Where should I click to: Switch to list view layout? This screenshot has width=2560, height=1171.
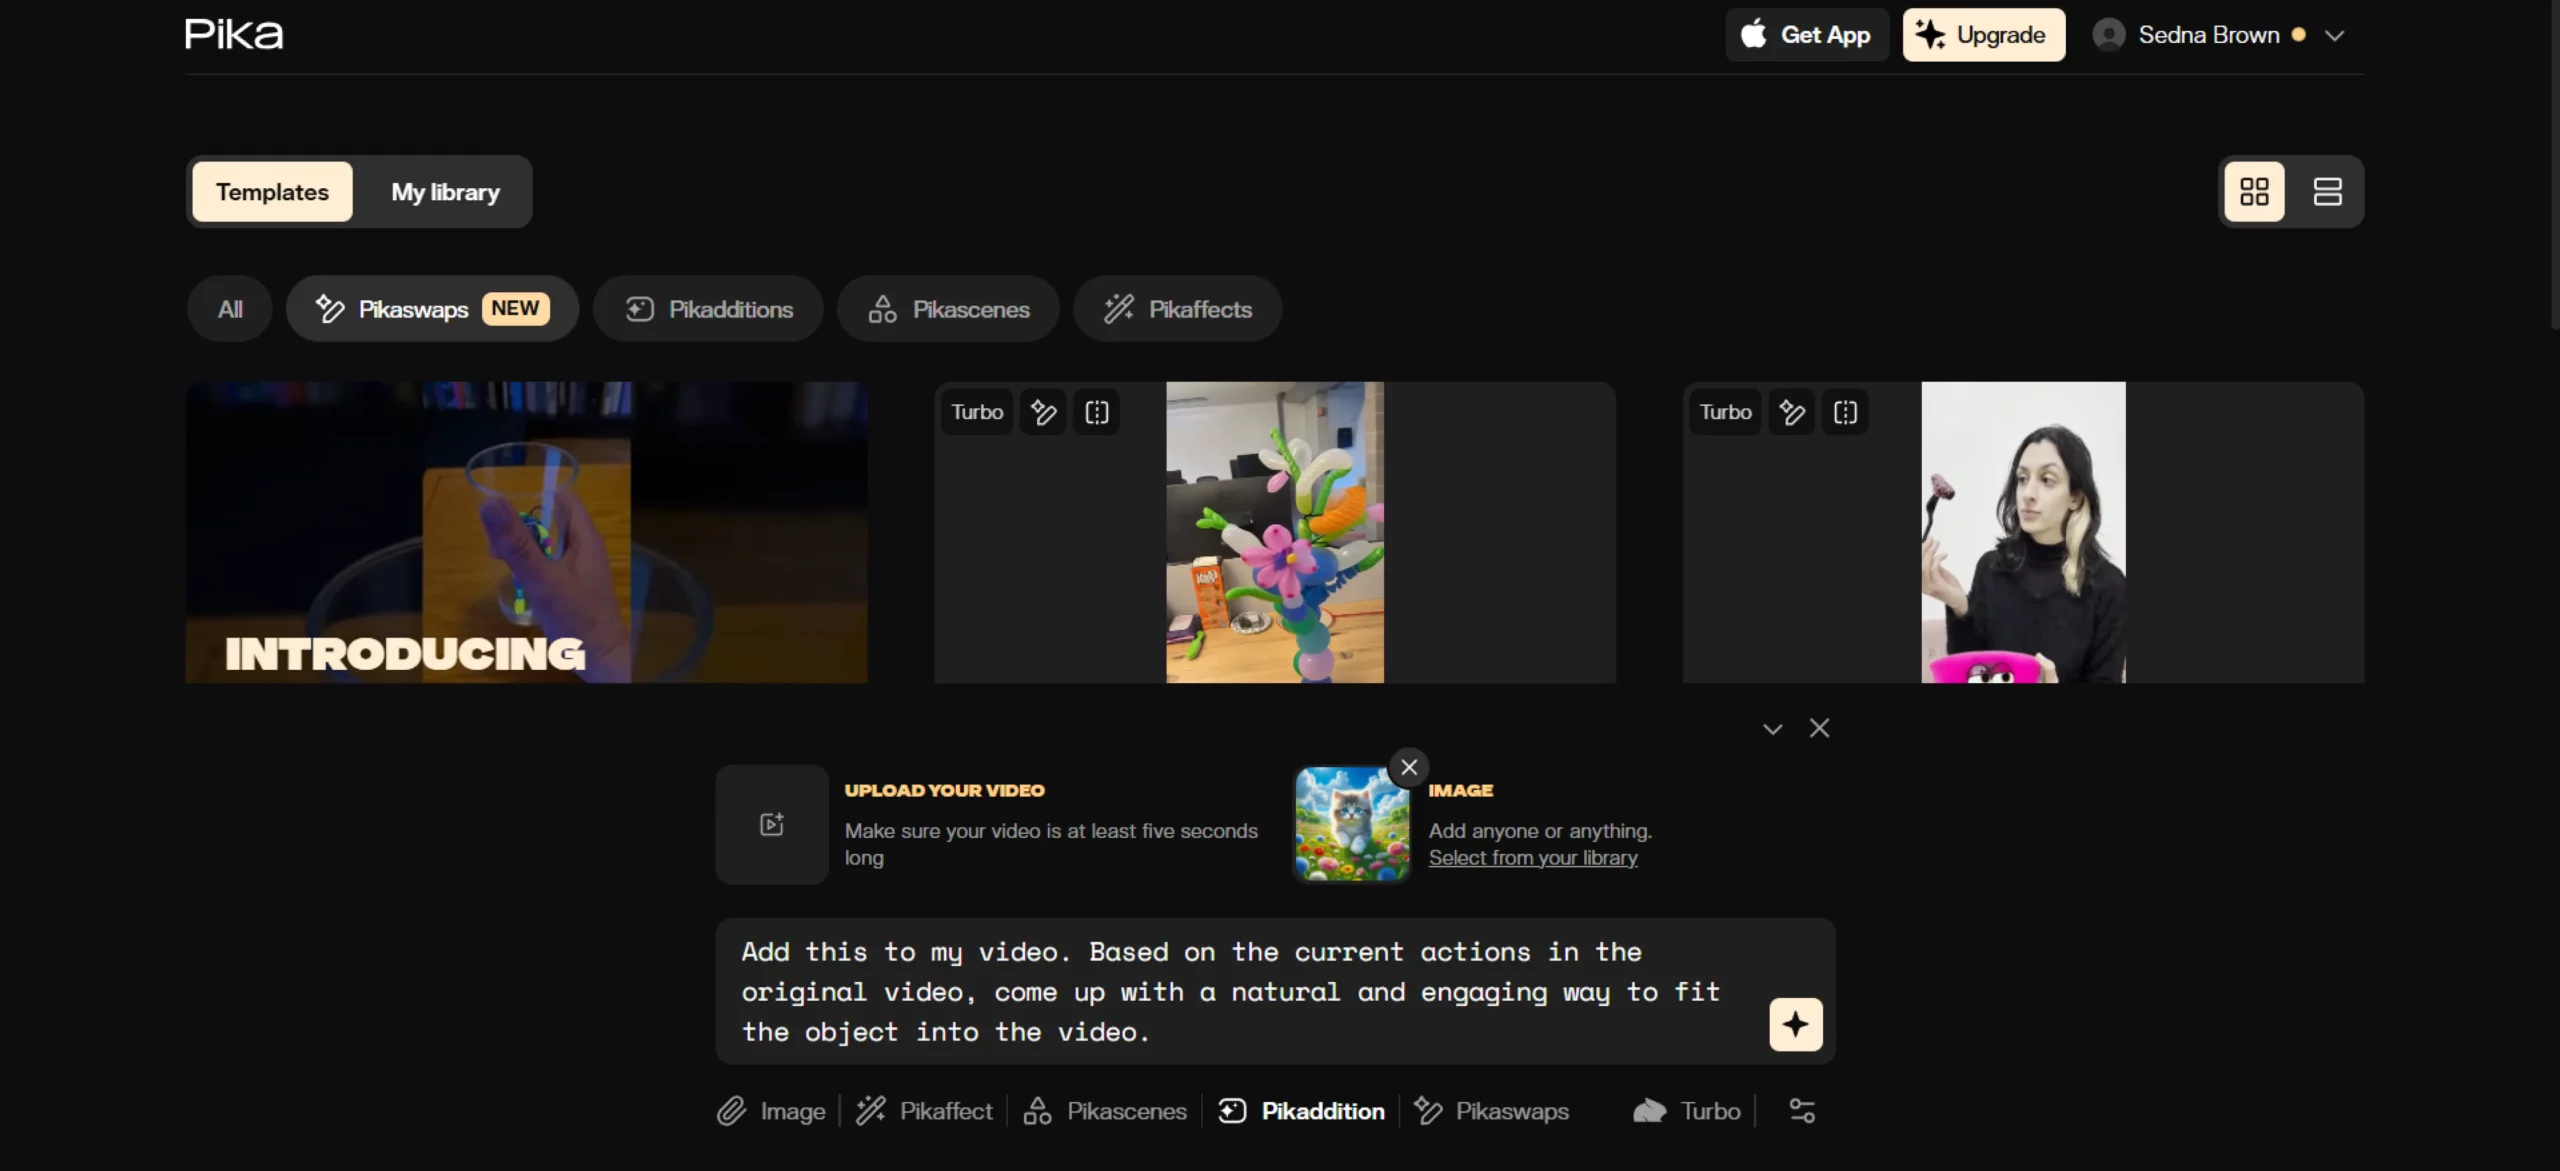tap(2327, 191)
